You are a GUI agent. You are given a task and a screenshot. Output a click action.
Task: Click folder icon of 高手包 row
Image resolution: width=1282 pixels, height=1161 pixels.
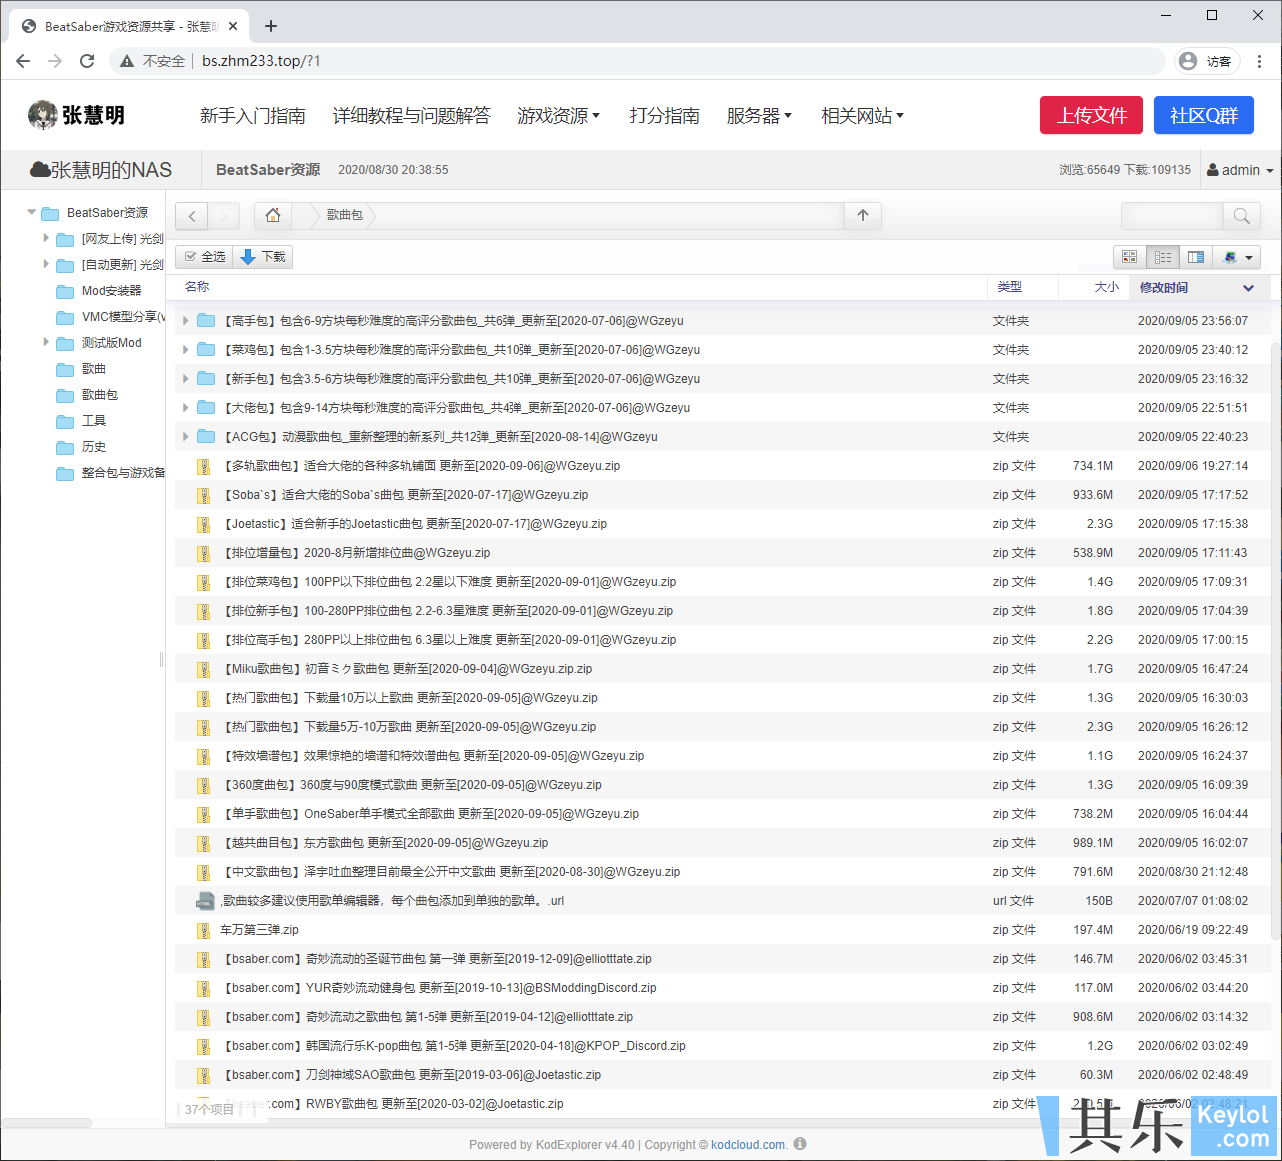[x=206, y=321]
